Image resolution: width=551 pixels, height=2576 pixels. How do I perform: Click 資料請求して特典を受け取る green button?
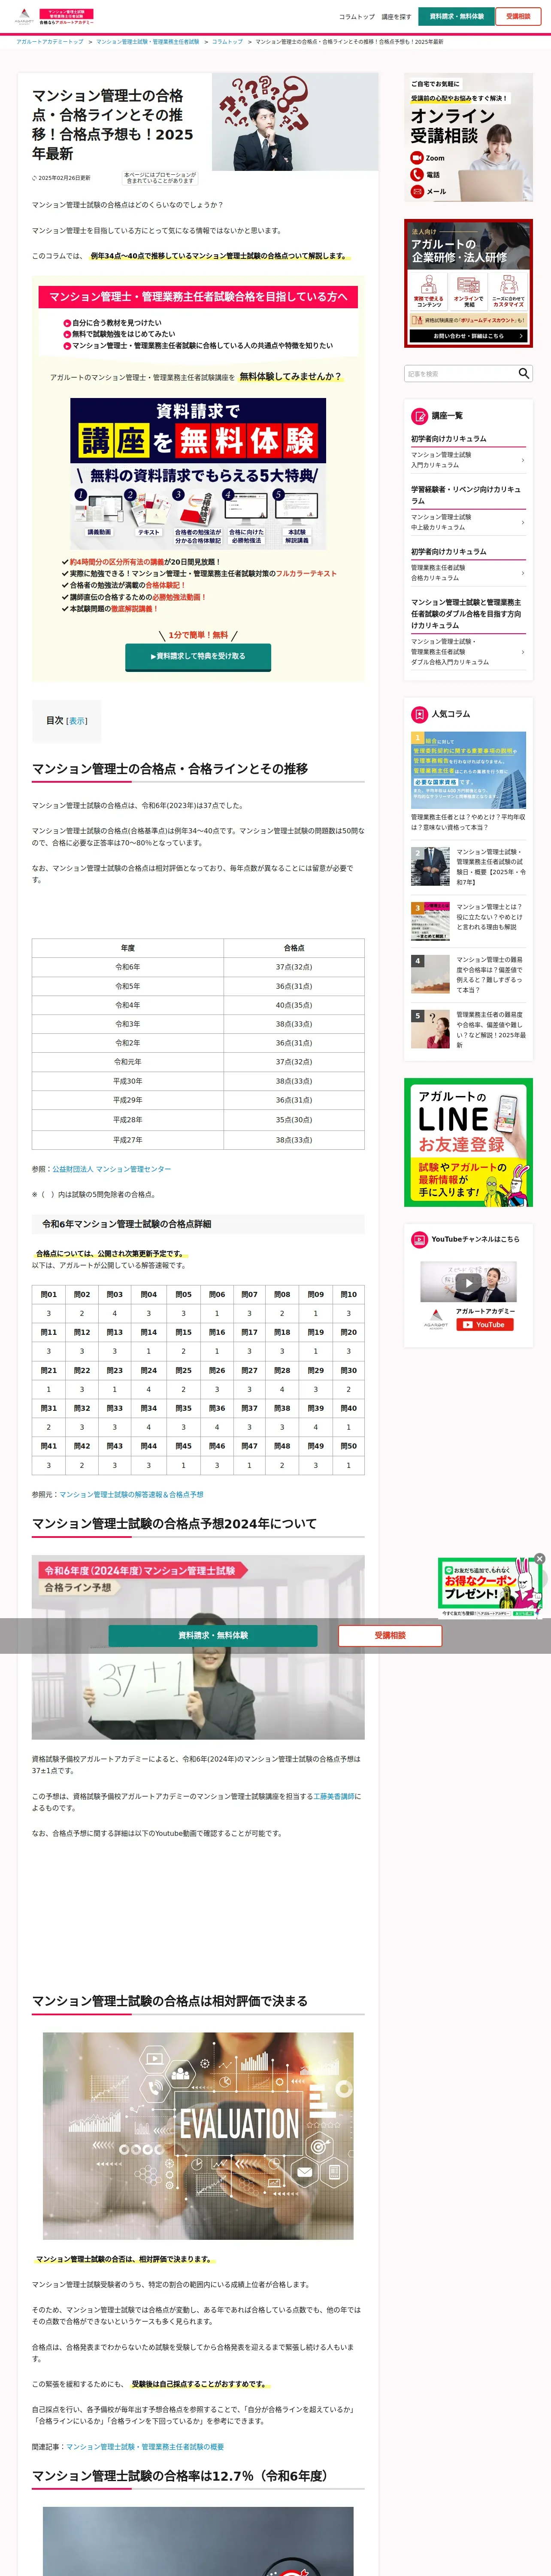pos(198,656)
